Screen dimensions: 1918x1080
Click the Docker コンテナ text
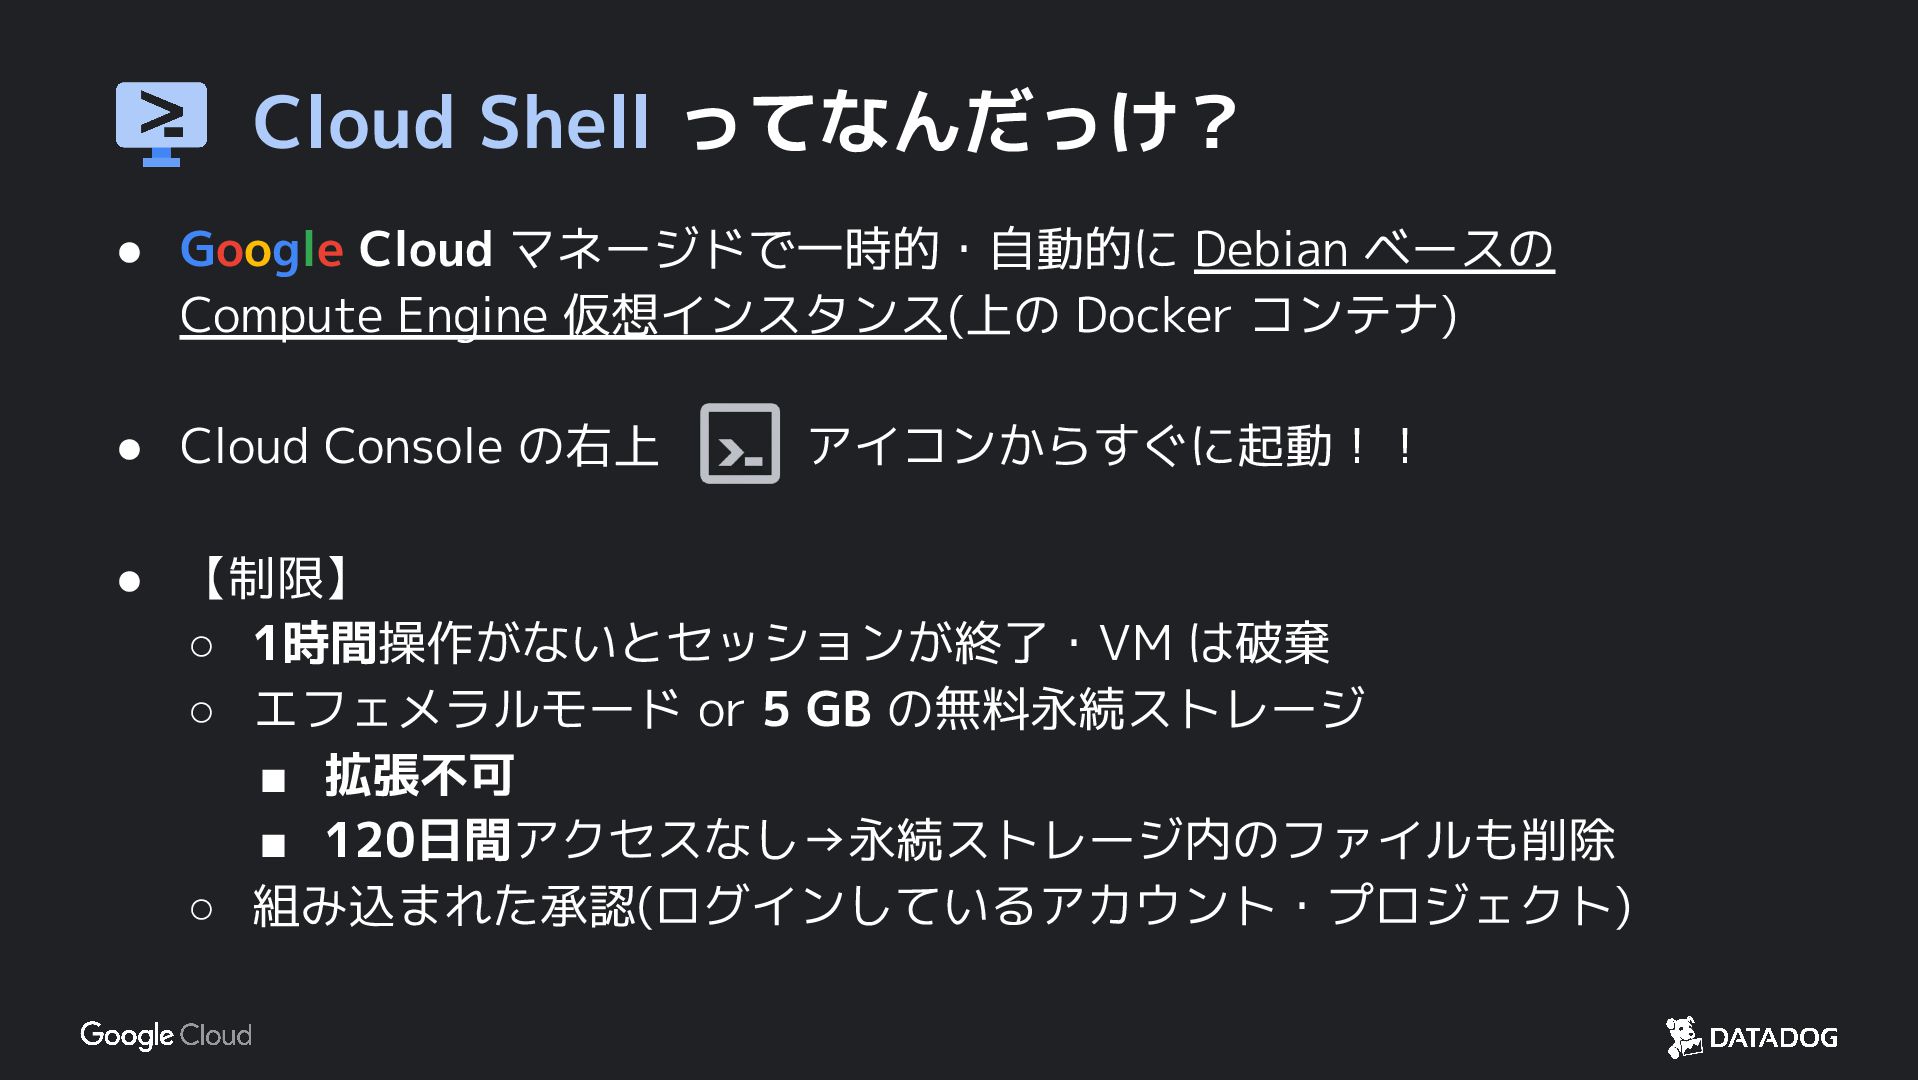pyautogui.click(x=1265, y=316)
